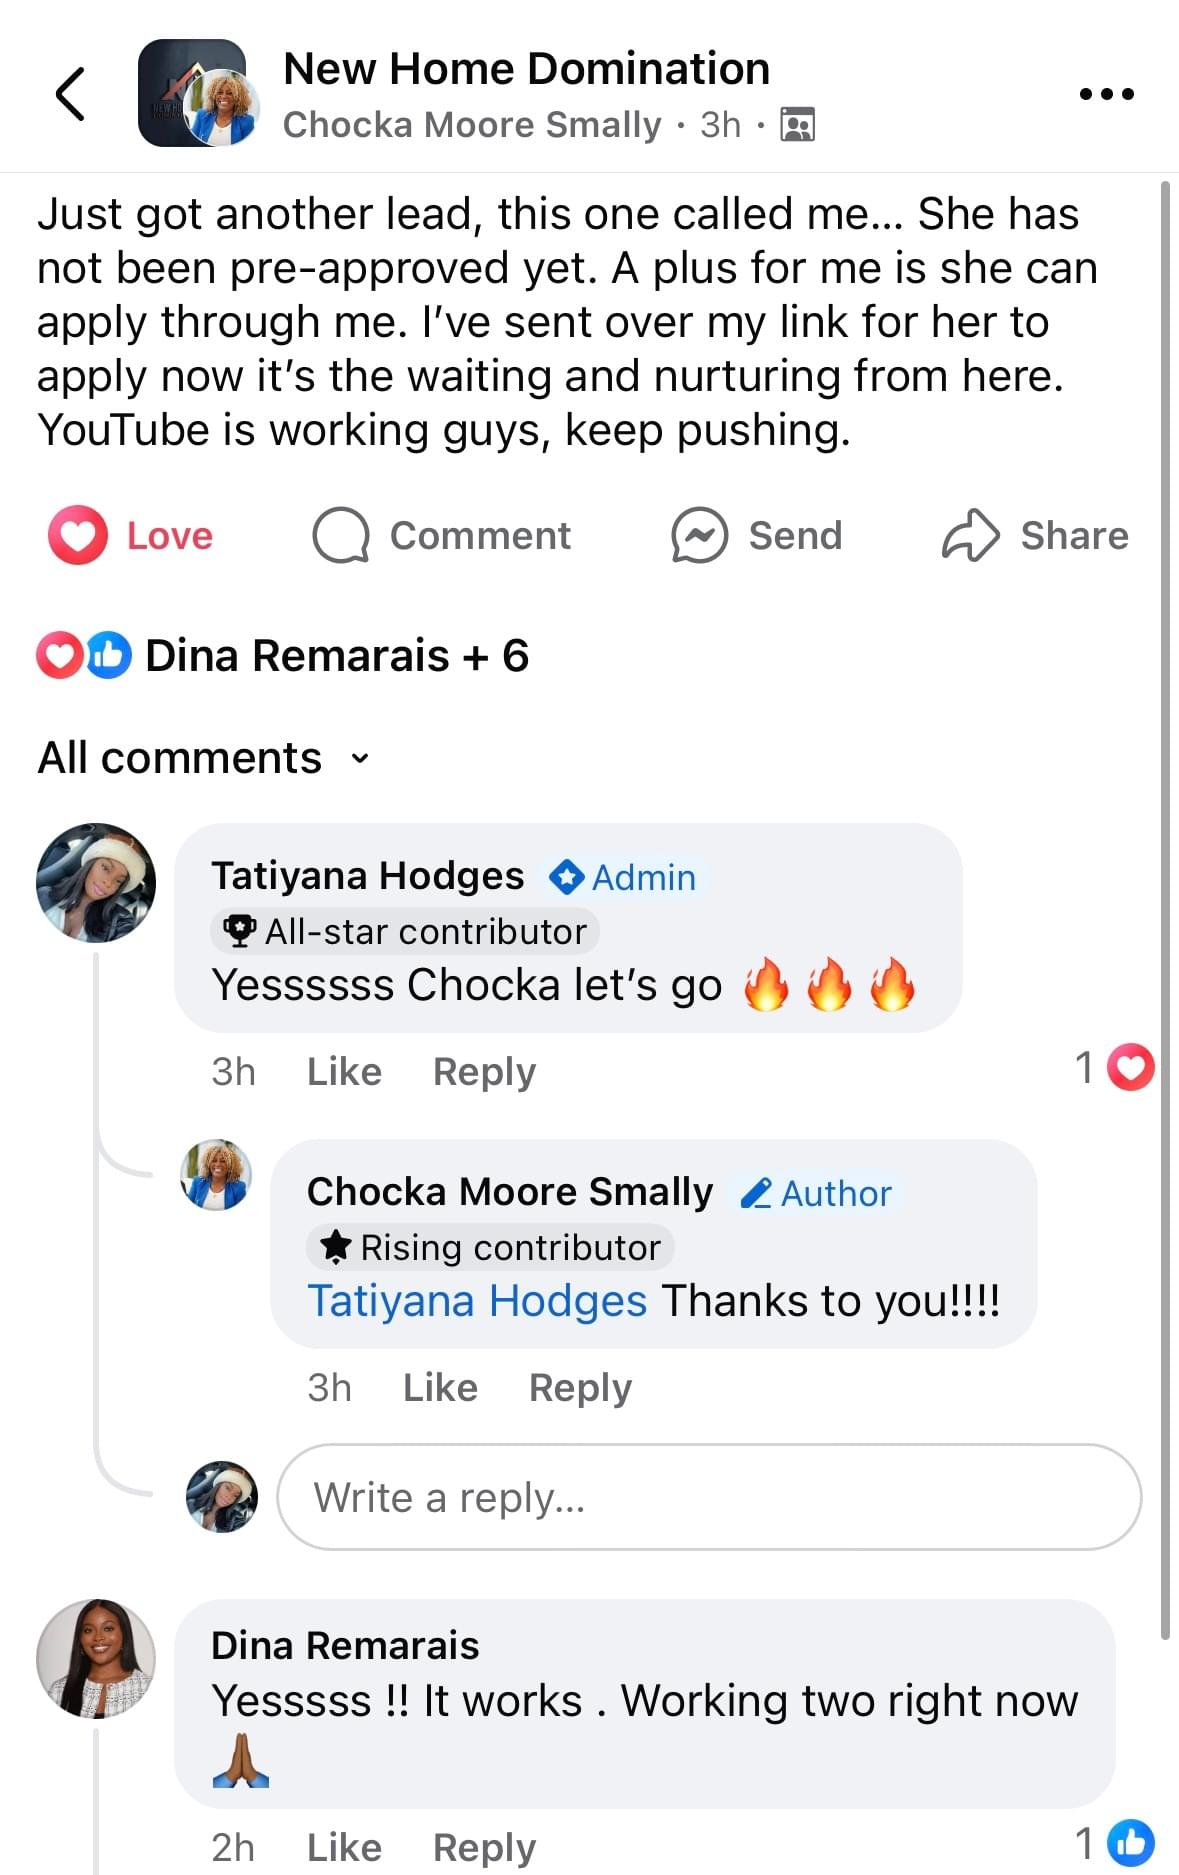Viewport: 1179px width, 1875px height.
Task: View thumbs-up reaction on Dina's comment
Action: coord(1131,1843)
